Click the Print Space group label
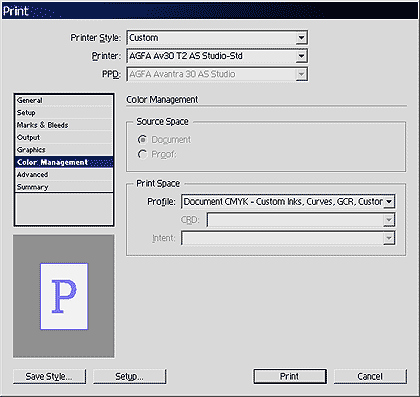 (x=158, y=183)
